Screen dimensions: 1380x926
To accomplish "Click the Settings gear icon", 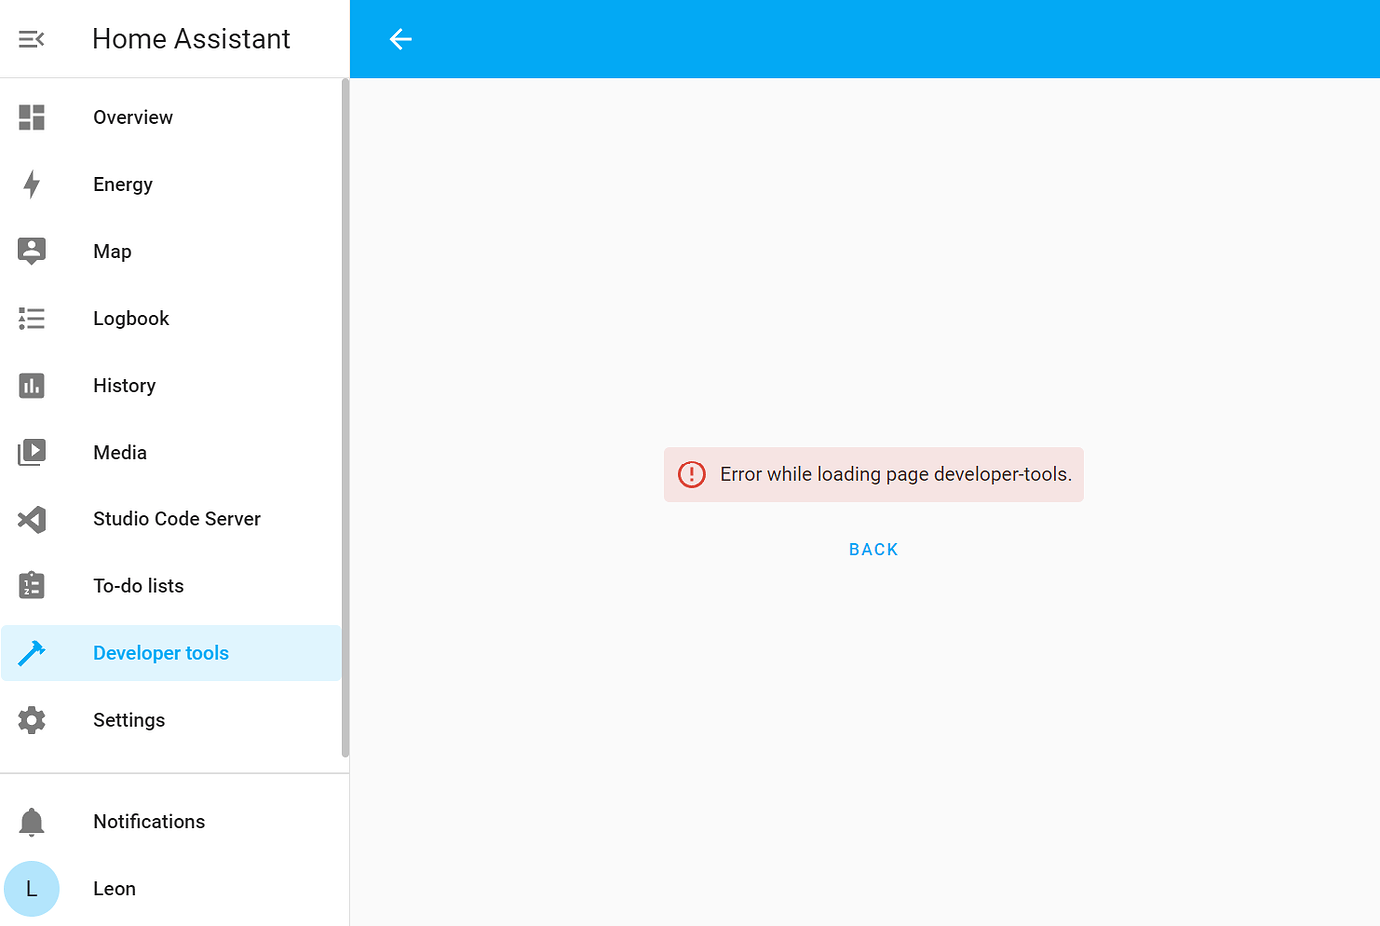I will coord(31,720).
